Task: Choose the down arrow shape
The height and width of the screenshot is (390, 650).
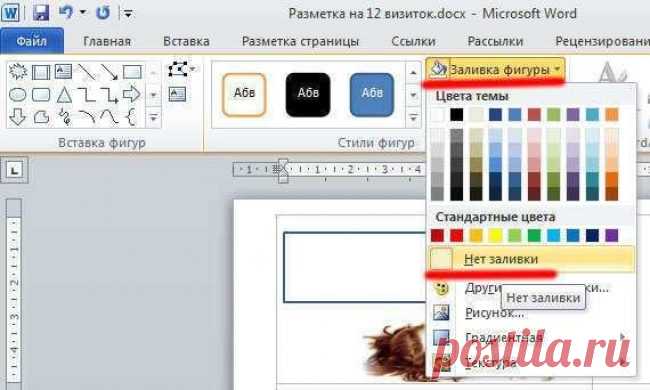Action: click(x=17, y=117)
